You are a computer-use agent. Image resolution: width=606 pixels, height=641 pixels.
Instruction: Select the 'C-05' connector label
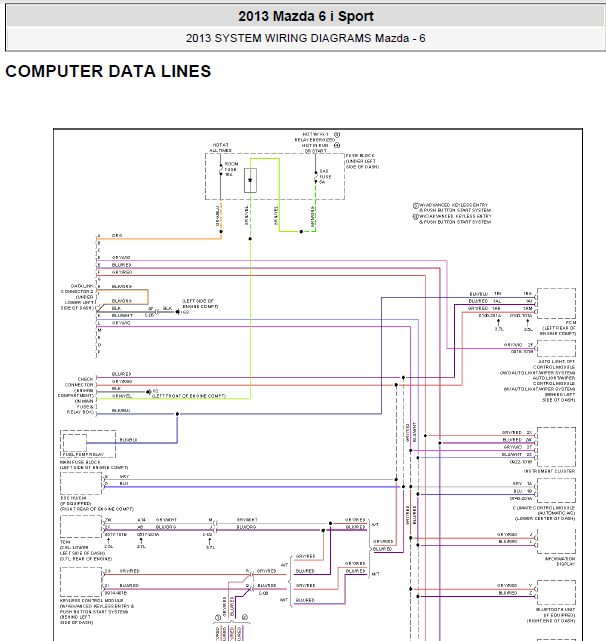pos(150,316)
